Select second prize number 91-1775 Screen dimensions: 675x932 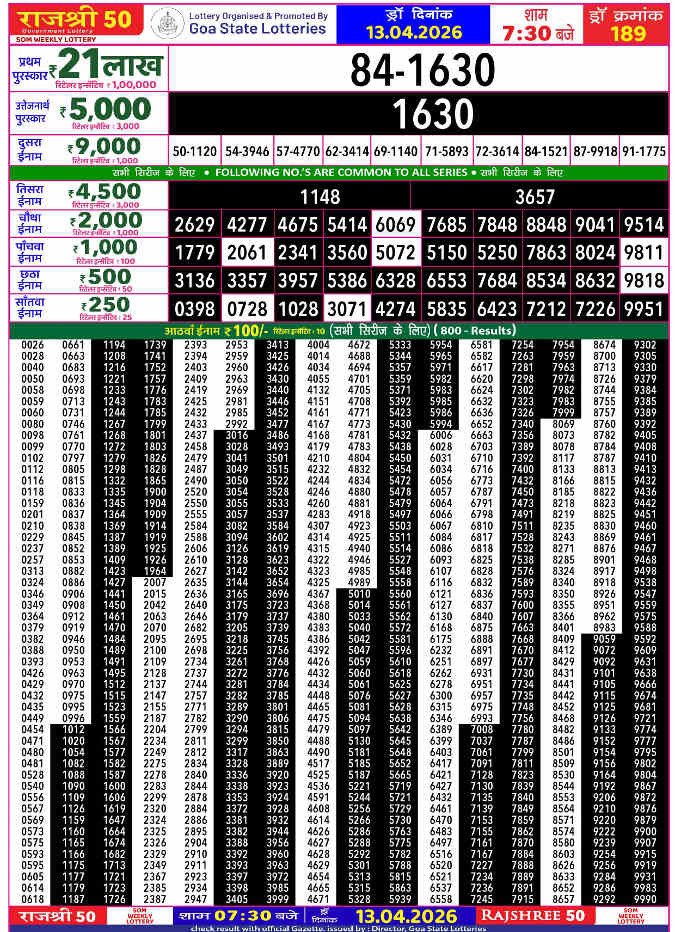(x=643, y=151)
